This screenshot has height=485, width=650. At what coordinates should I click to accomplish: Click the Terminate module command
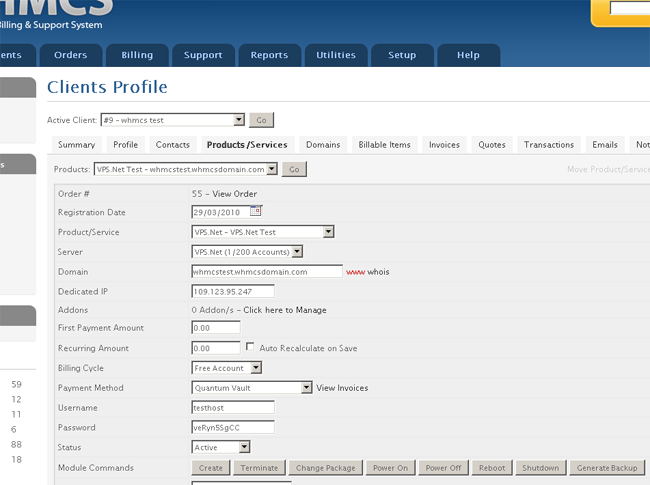(260, 468)
